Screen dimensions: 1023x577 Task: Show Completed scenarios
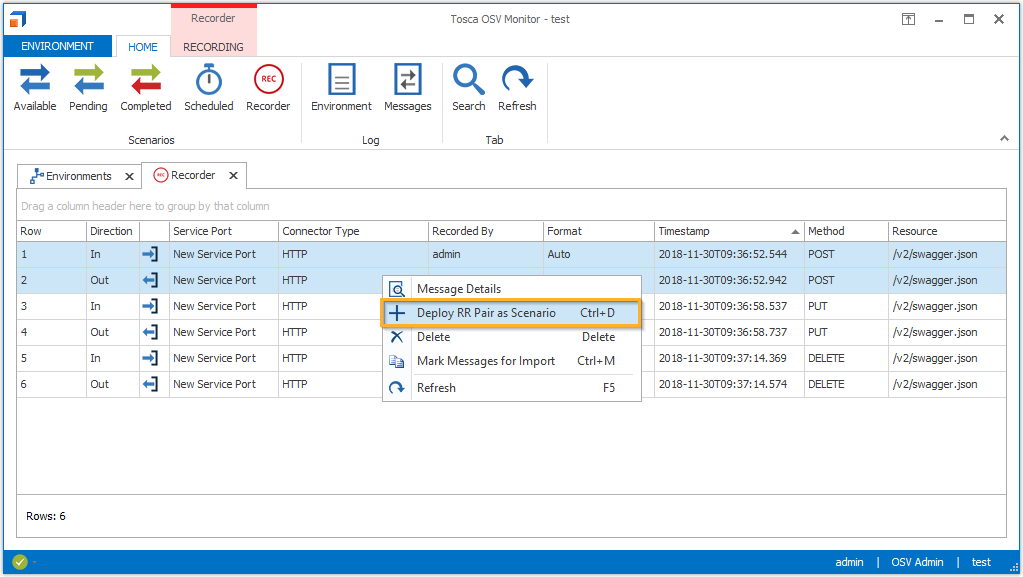(146, 88)
